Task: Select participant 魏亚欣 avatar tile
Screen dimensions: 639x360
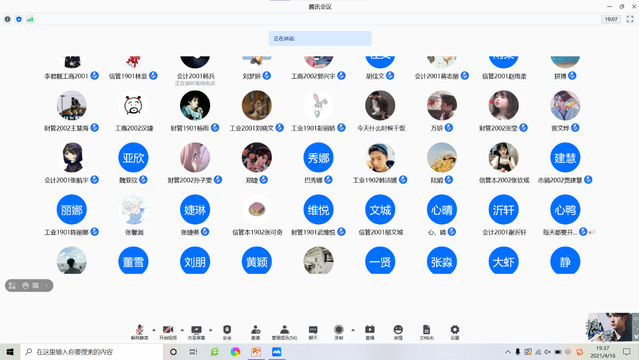Action: [133, 158]
